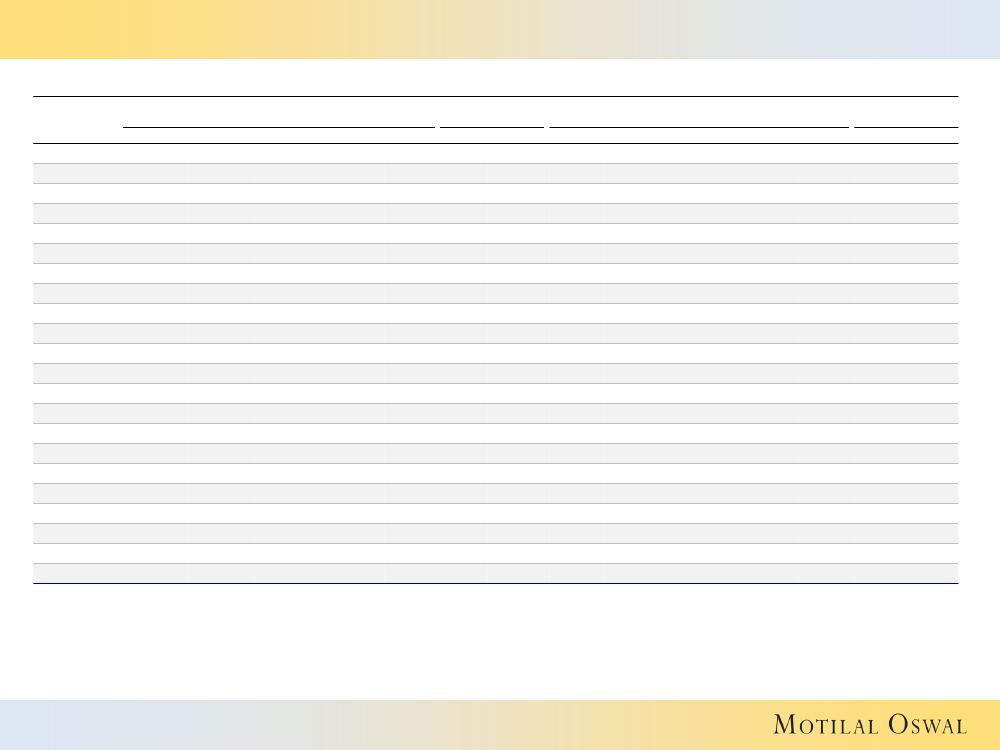This screenshot has width=1000, height=750.
Task: Click the blank white area below the table
Action: pyautogui.click(x=495, y=640)
